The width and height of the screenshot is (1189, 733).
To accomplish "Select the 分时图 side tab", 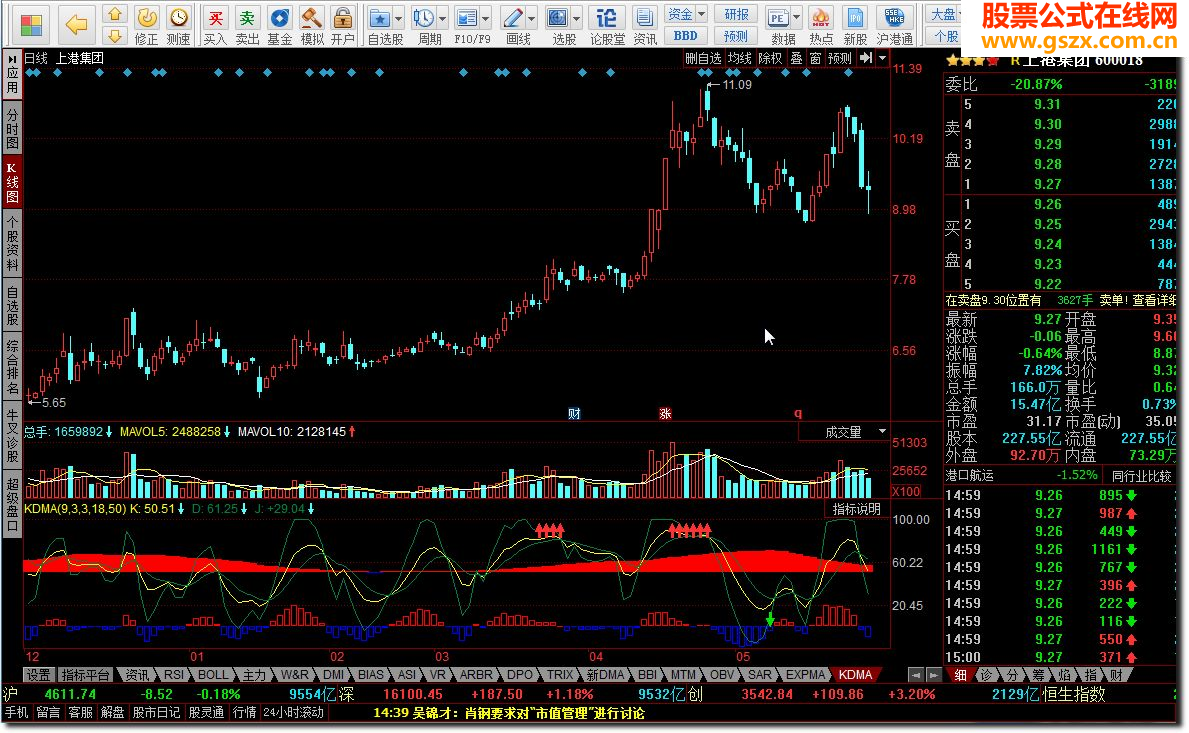I will [12, 129].
